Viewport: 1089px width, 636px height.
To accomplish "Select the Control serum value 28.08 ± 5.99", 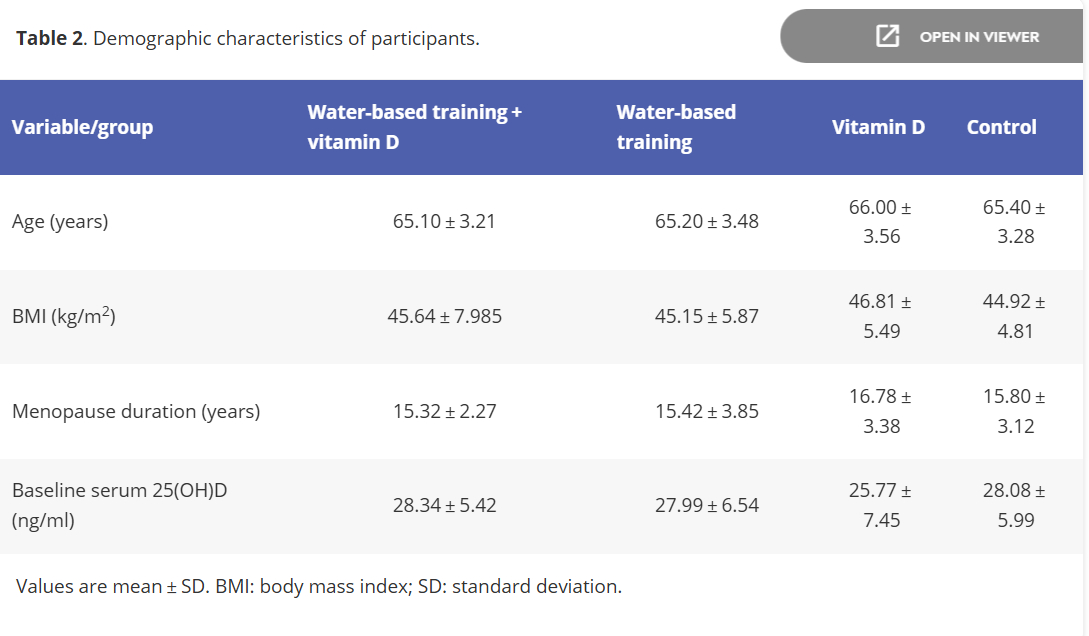I will click(x=1014, y=506).
